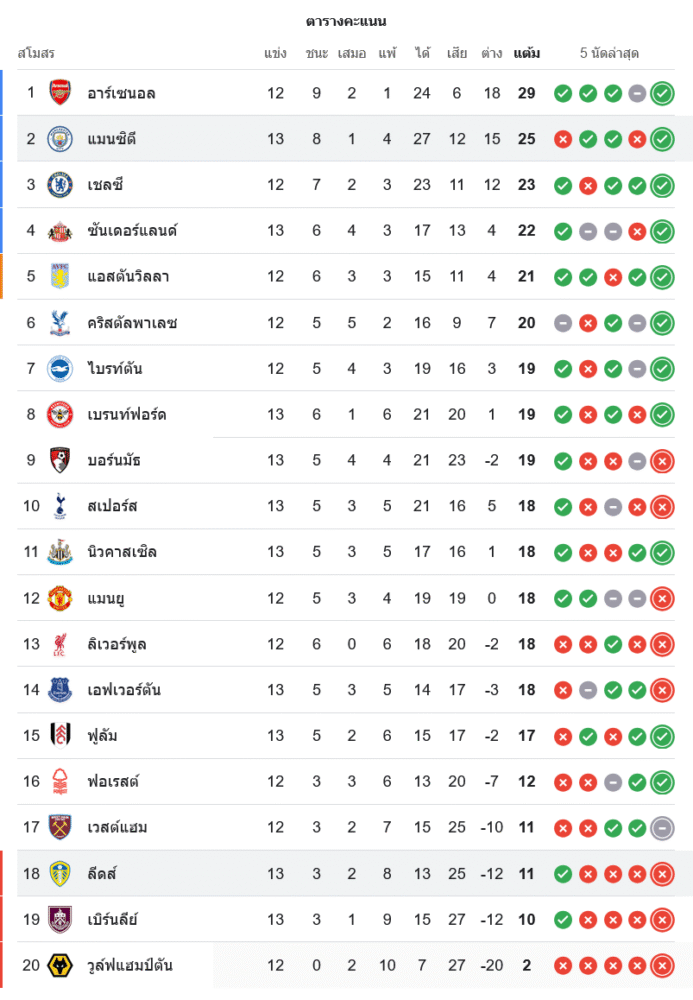The width and height of the screenshot is (693, 1000).
Task: Click West Ham's latest match draw indicator
Action: point(662,828)
